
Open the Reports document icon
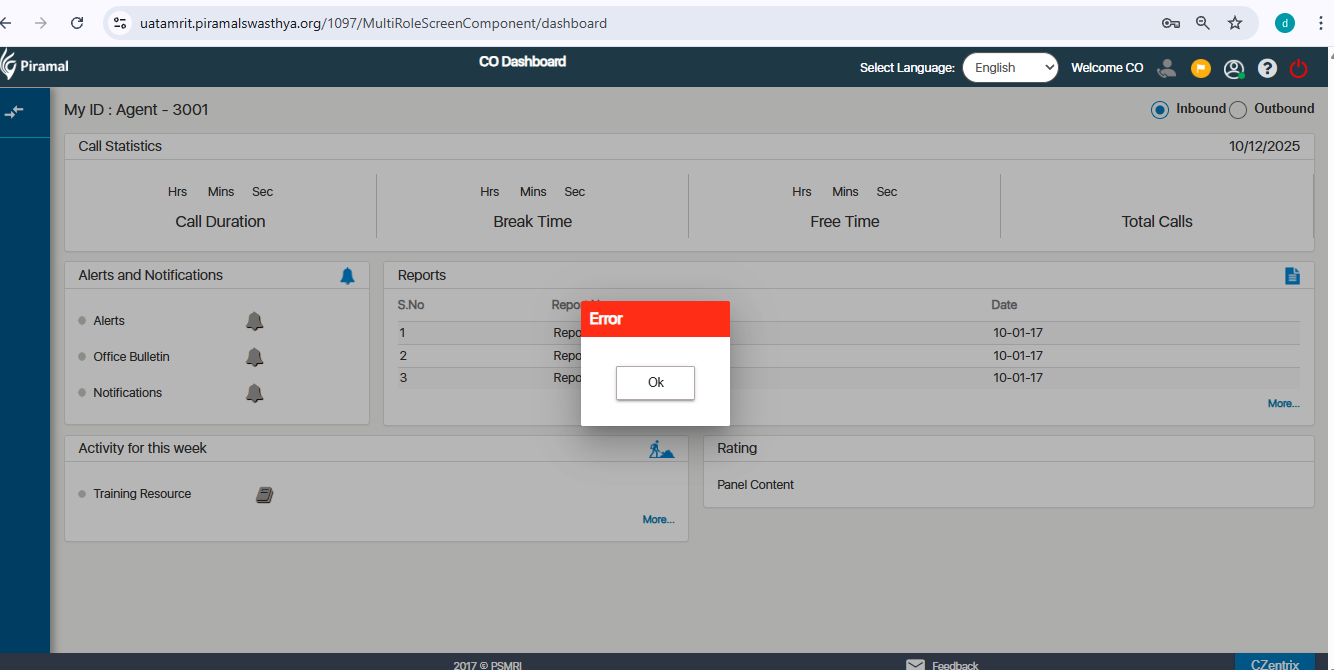(x=1292, y=276)
